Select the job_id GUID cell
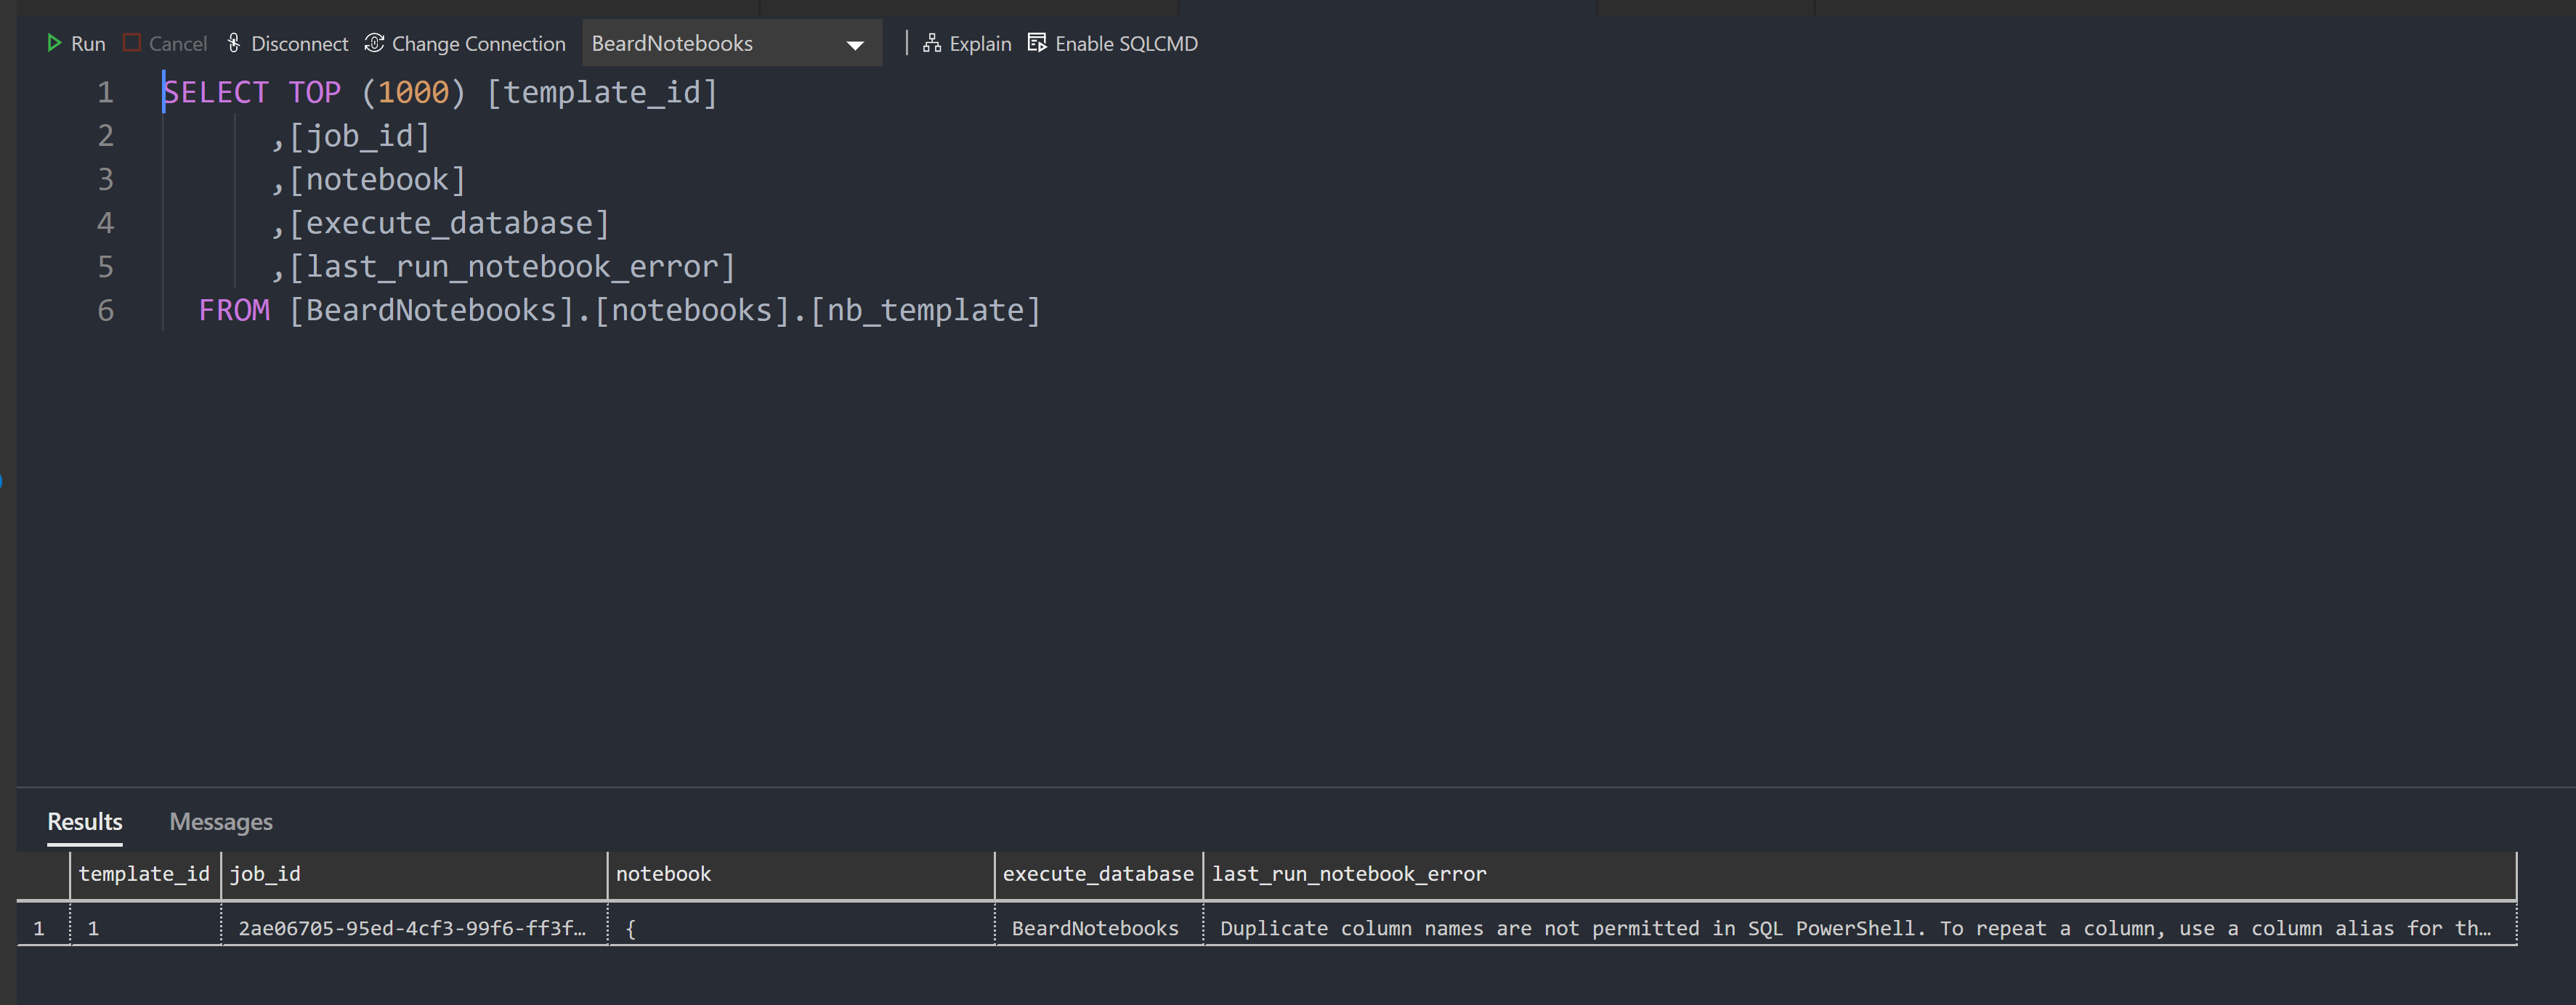The width and height of the screenshot is (2576, 1005). 412,928
